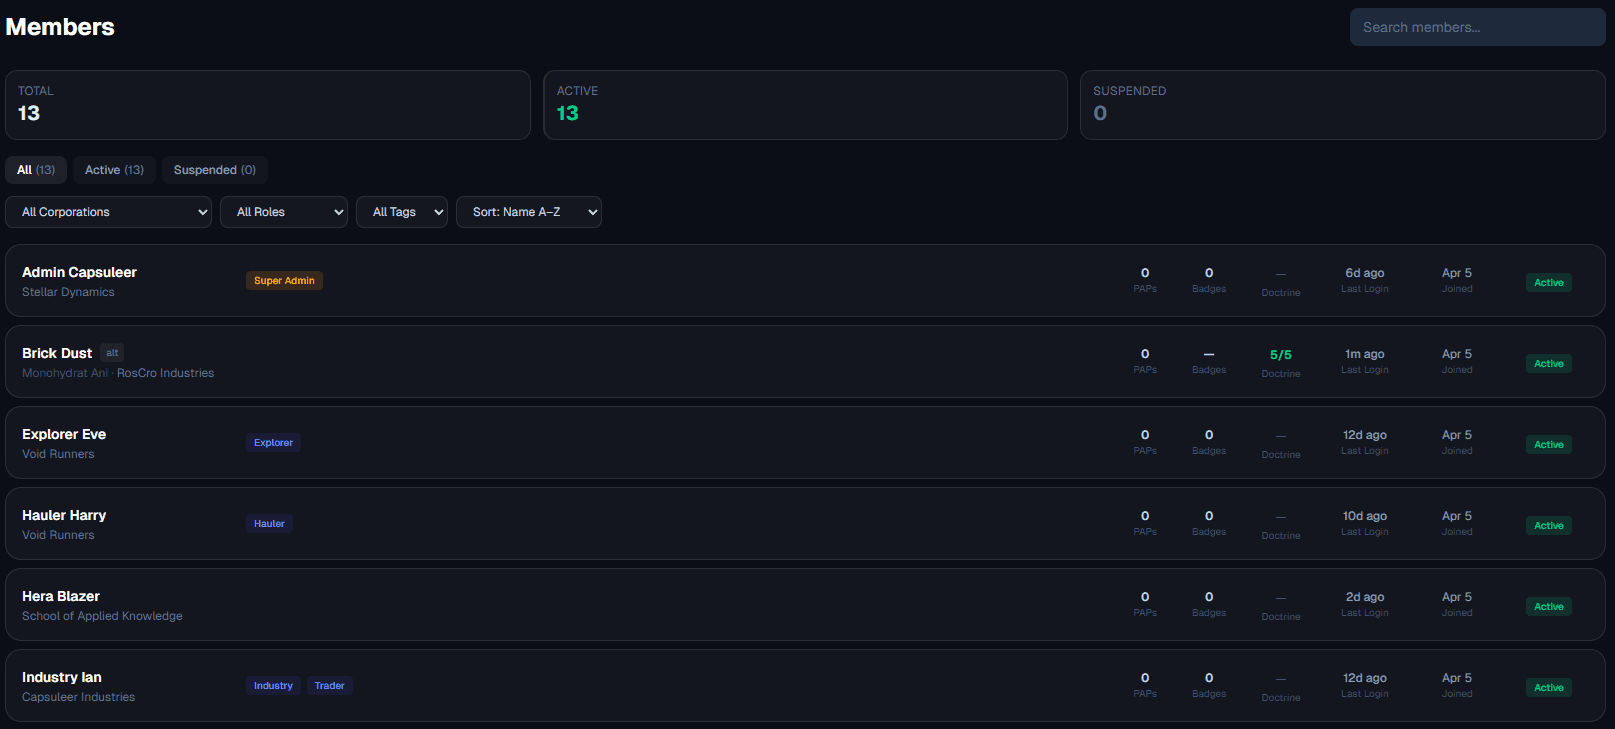Click School of Applied Knowledge text

102,616
